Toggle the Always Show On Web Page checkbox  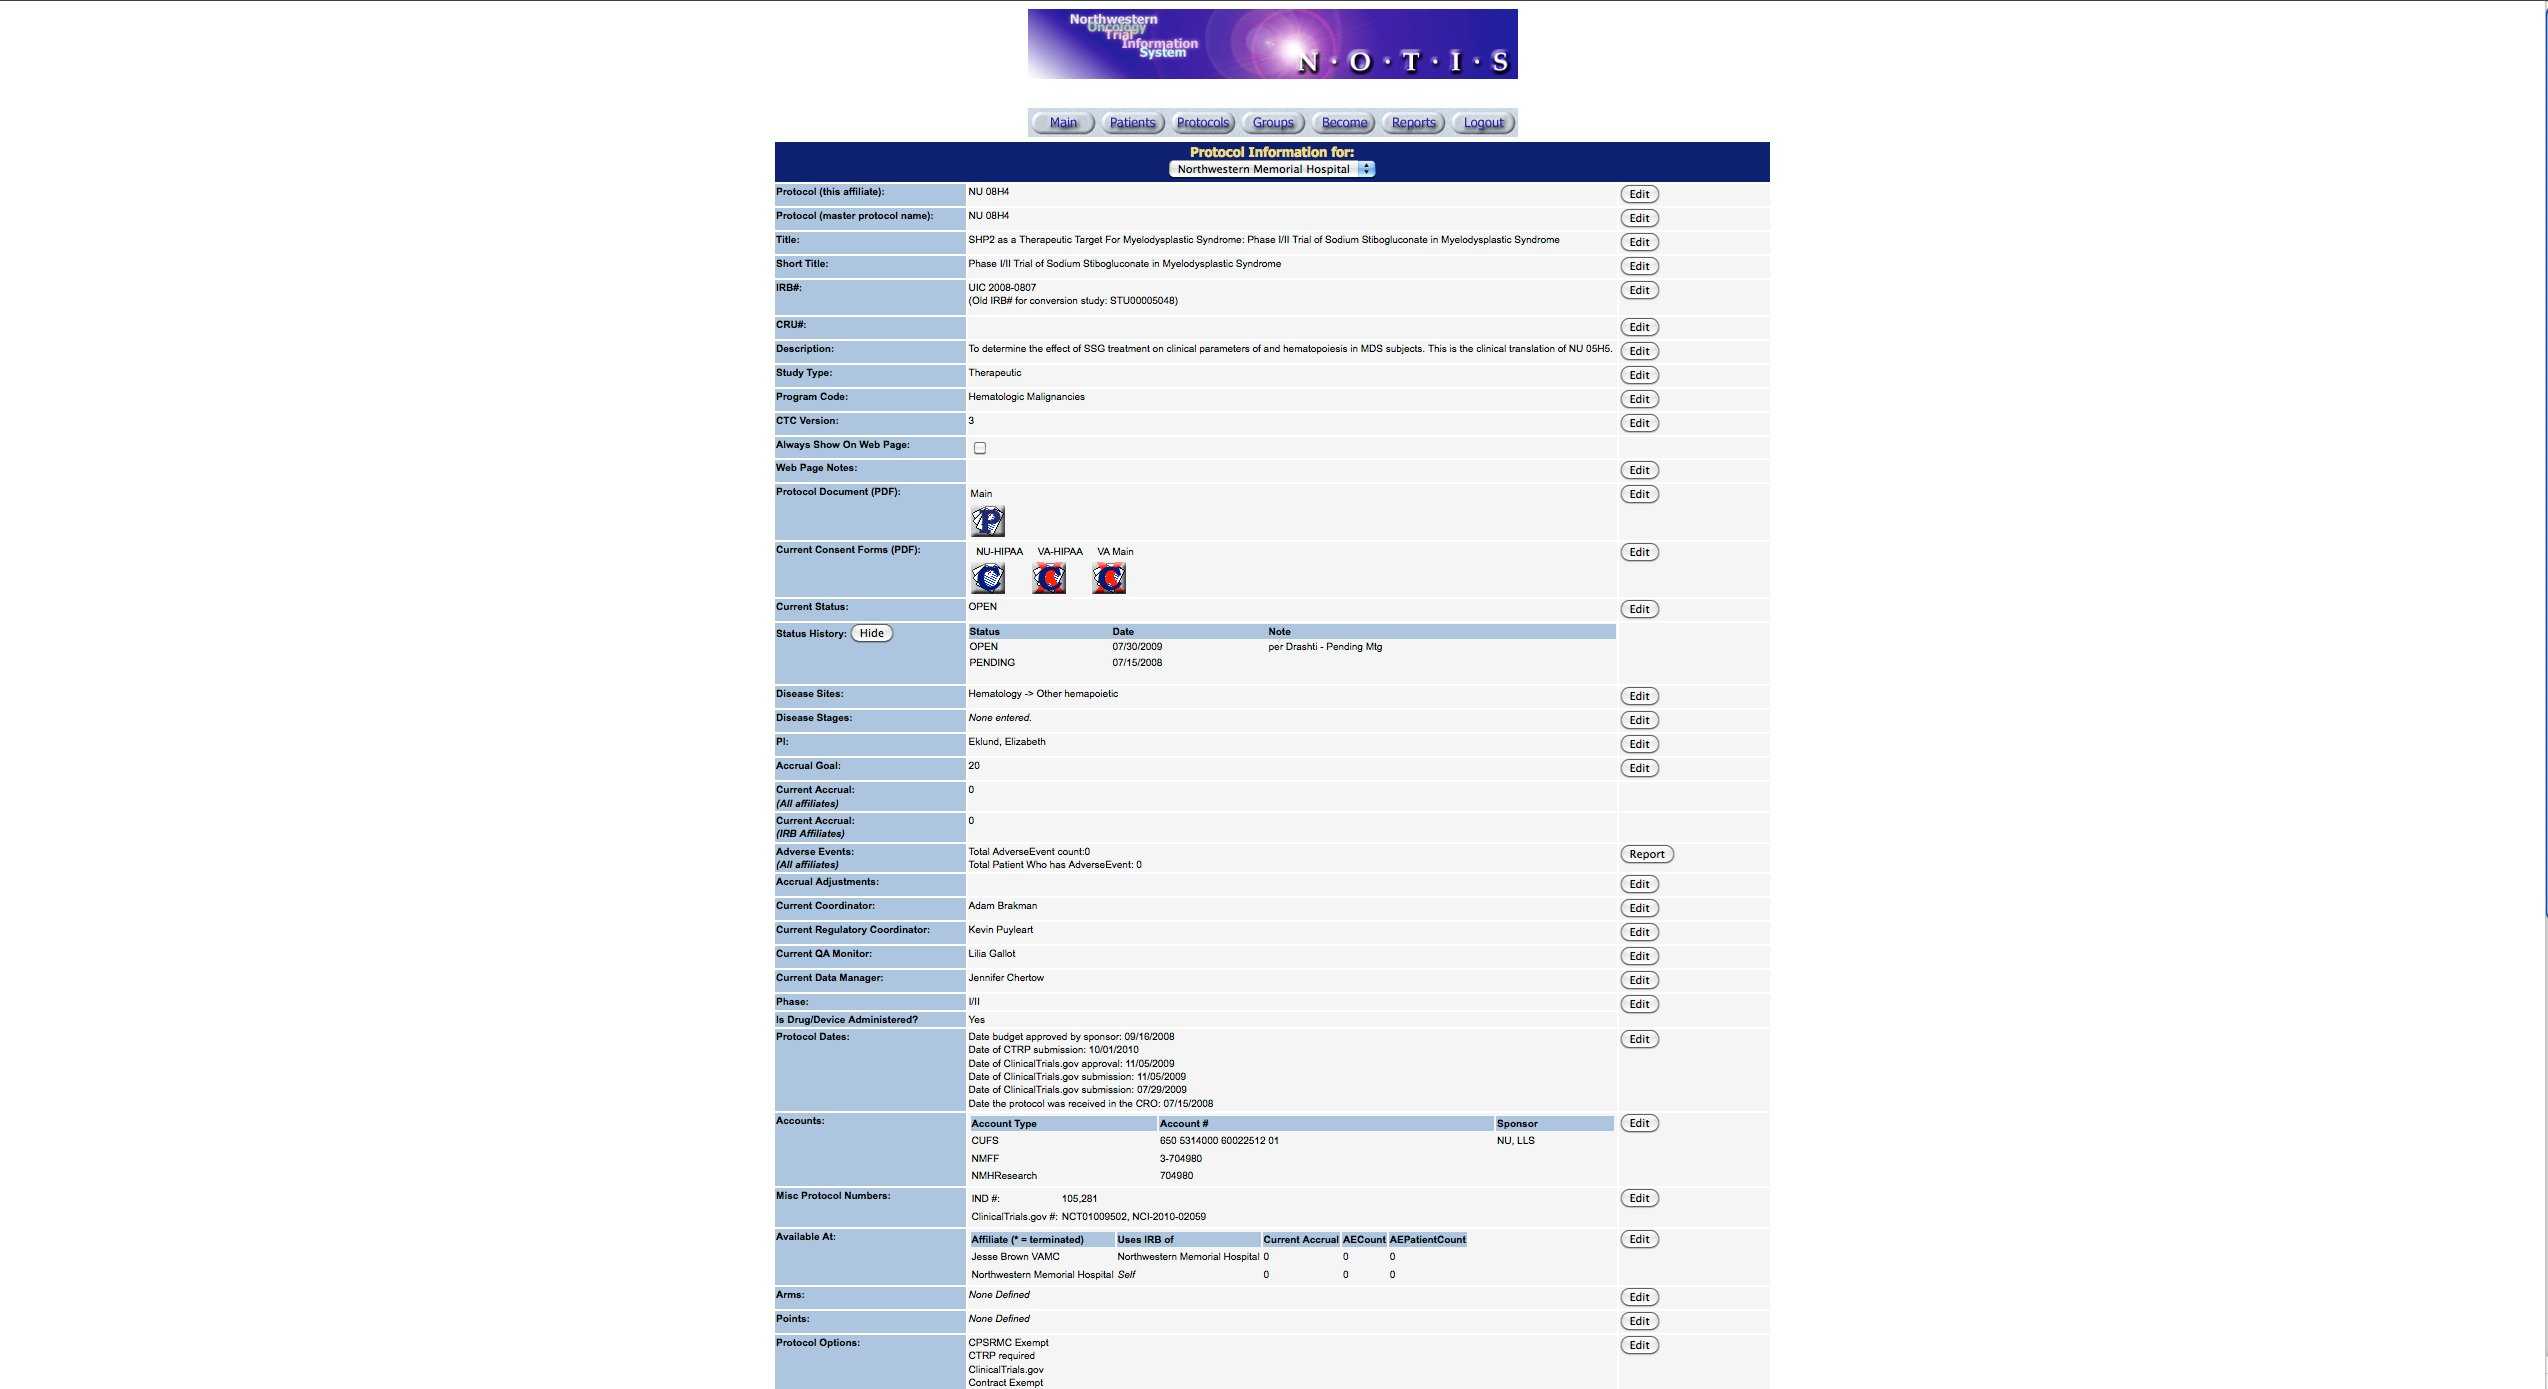(978, 448)
